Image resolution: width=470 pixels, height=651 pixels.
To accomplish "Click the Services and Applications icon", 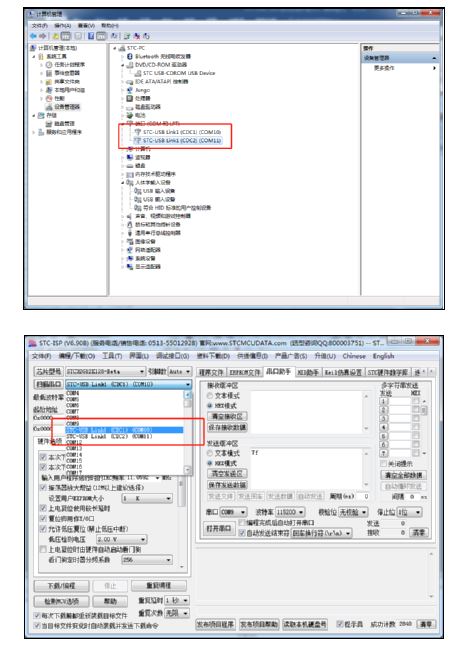I will click(41, 132).
